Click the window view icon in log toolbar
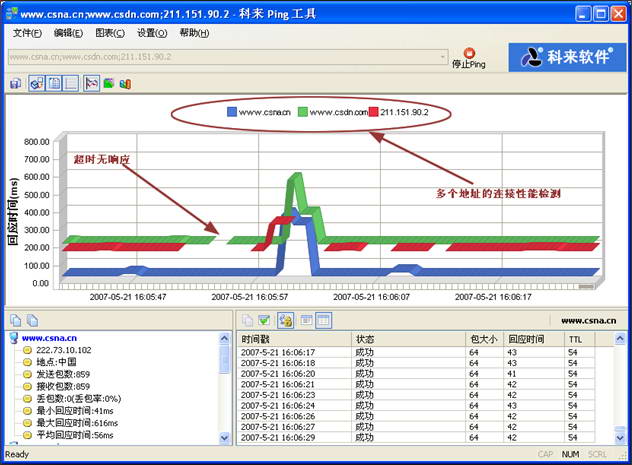This screenshot has width=632, height=465. 306,320
